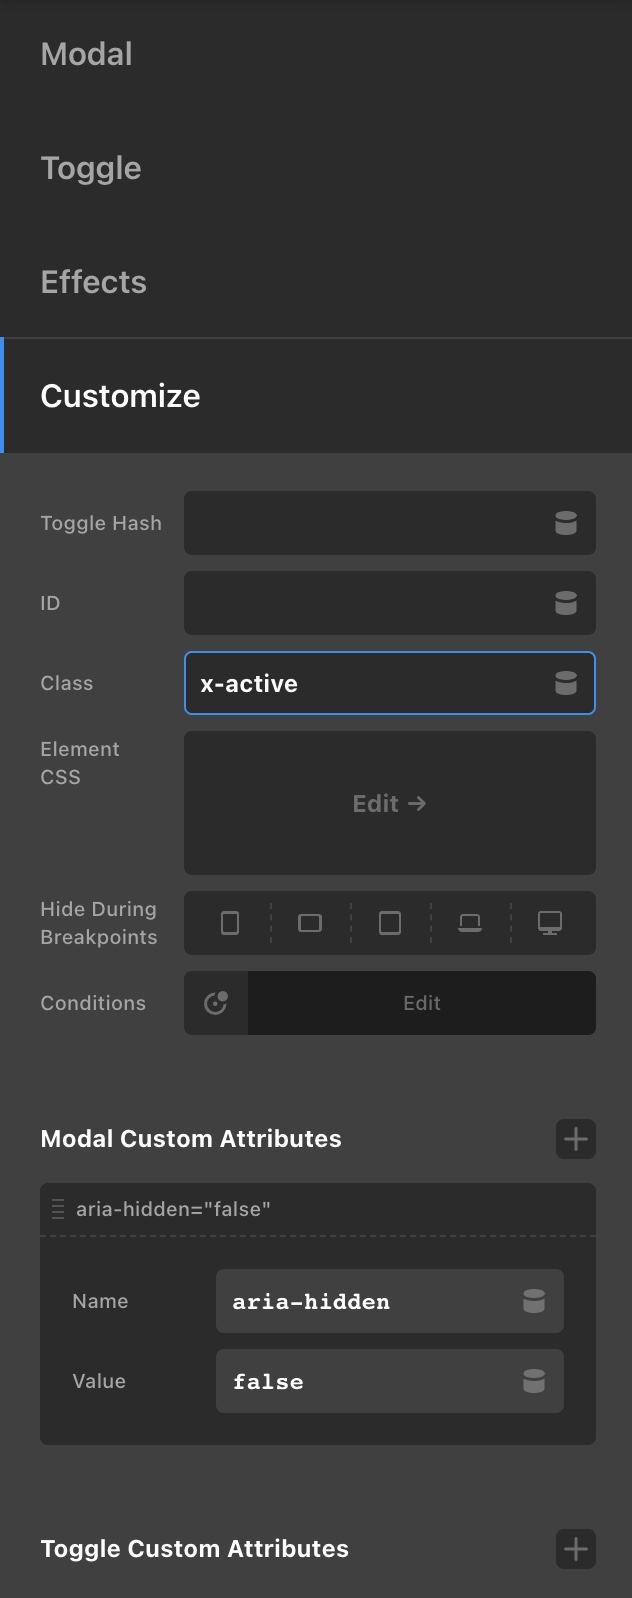
Task: Open the Element CSS editor
Action: pyautogui.click(x=390, y=803)
